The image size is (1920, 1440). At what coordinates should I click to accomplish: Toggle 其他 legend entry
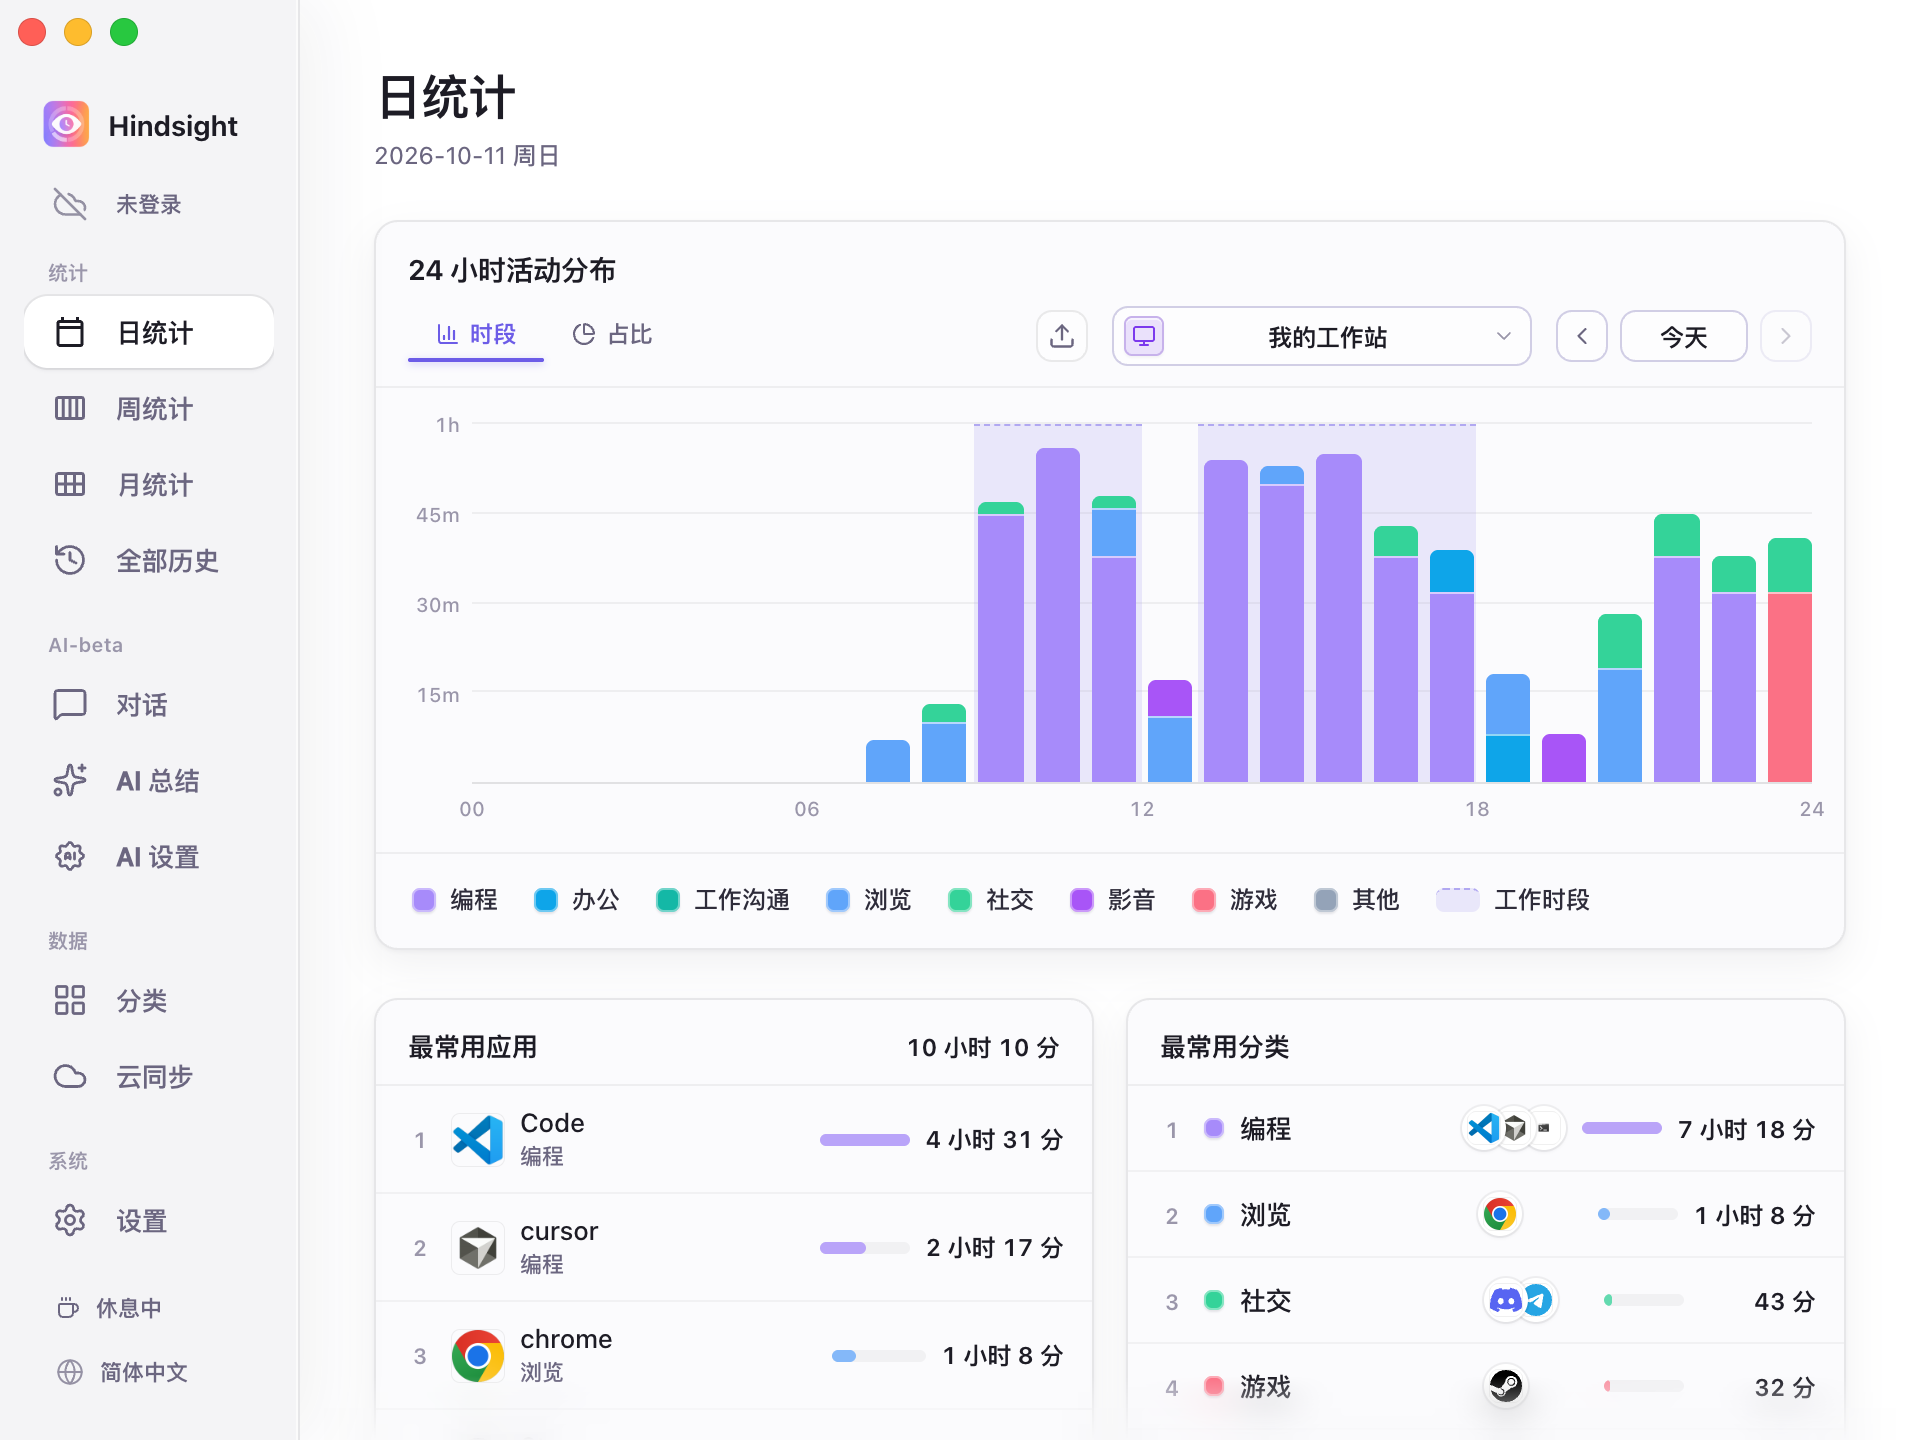[x=1357, y=900]
